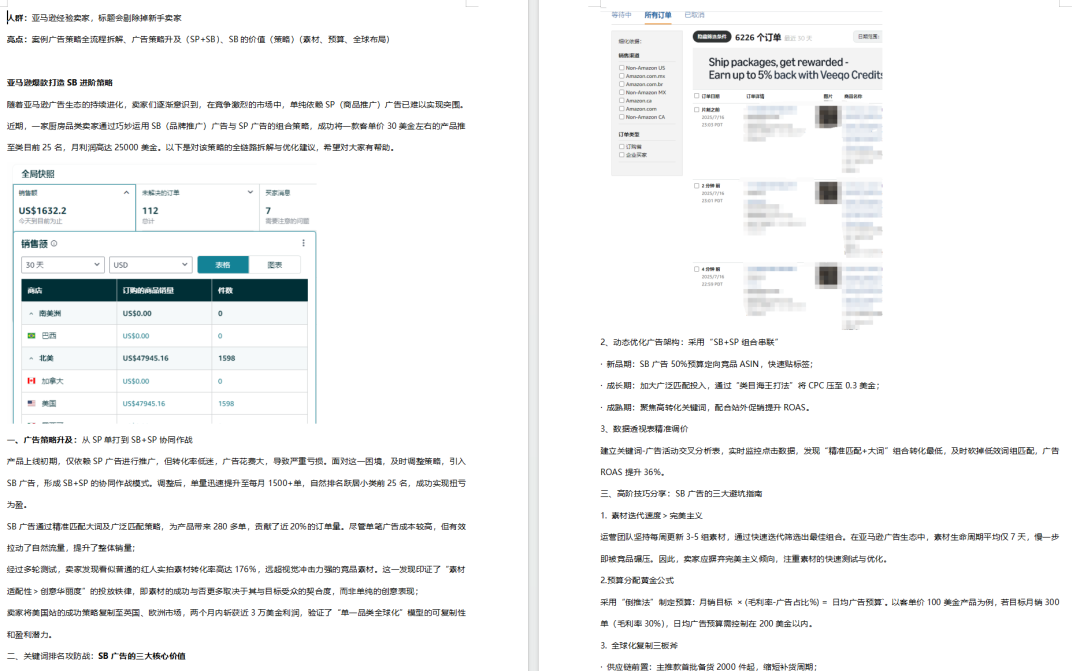Viewport: 1080px width, 671px height.
Task: Switch to the 已取消 orders tab
Action: (694, 14)
